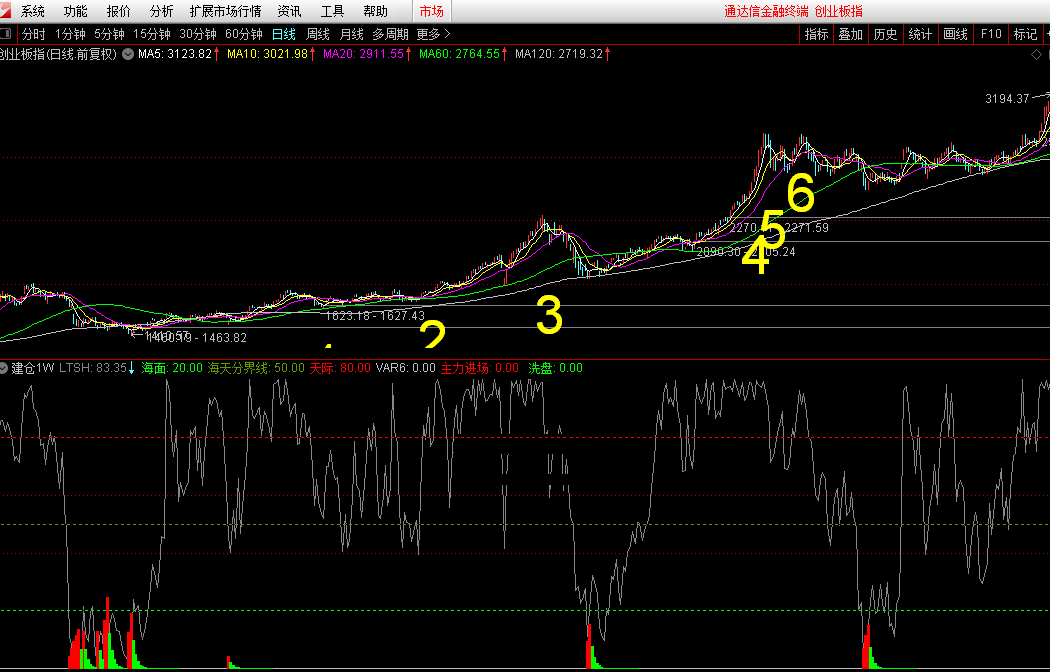Click the 海天分界线: 50.00 label
Screen dimensions: 1050x672
[256, 367]
